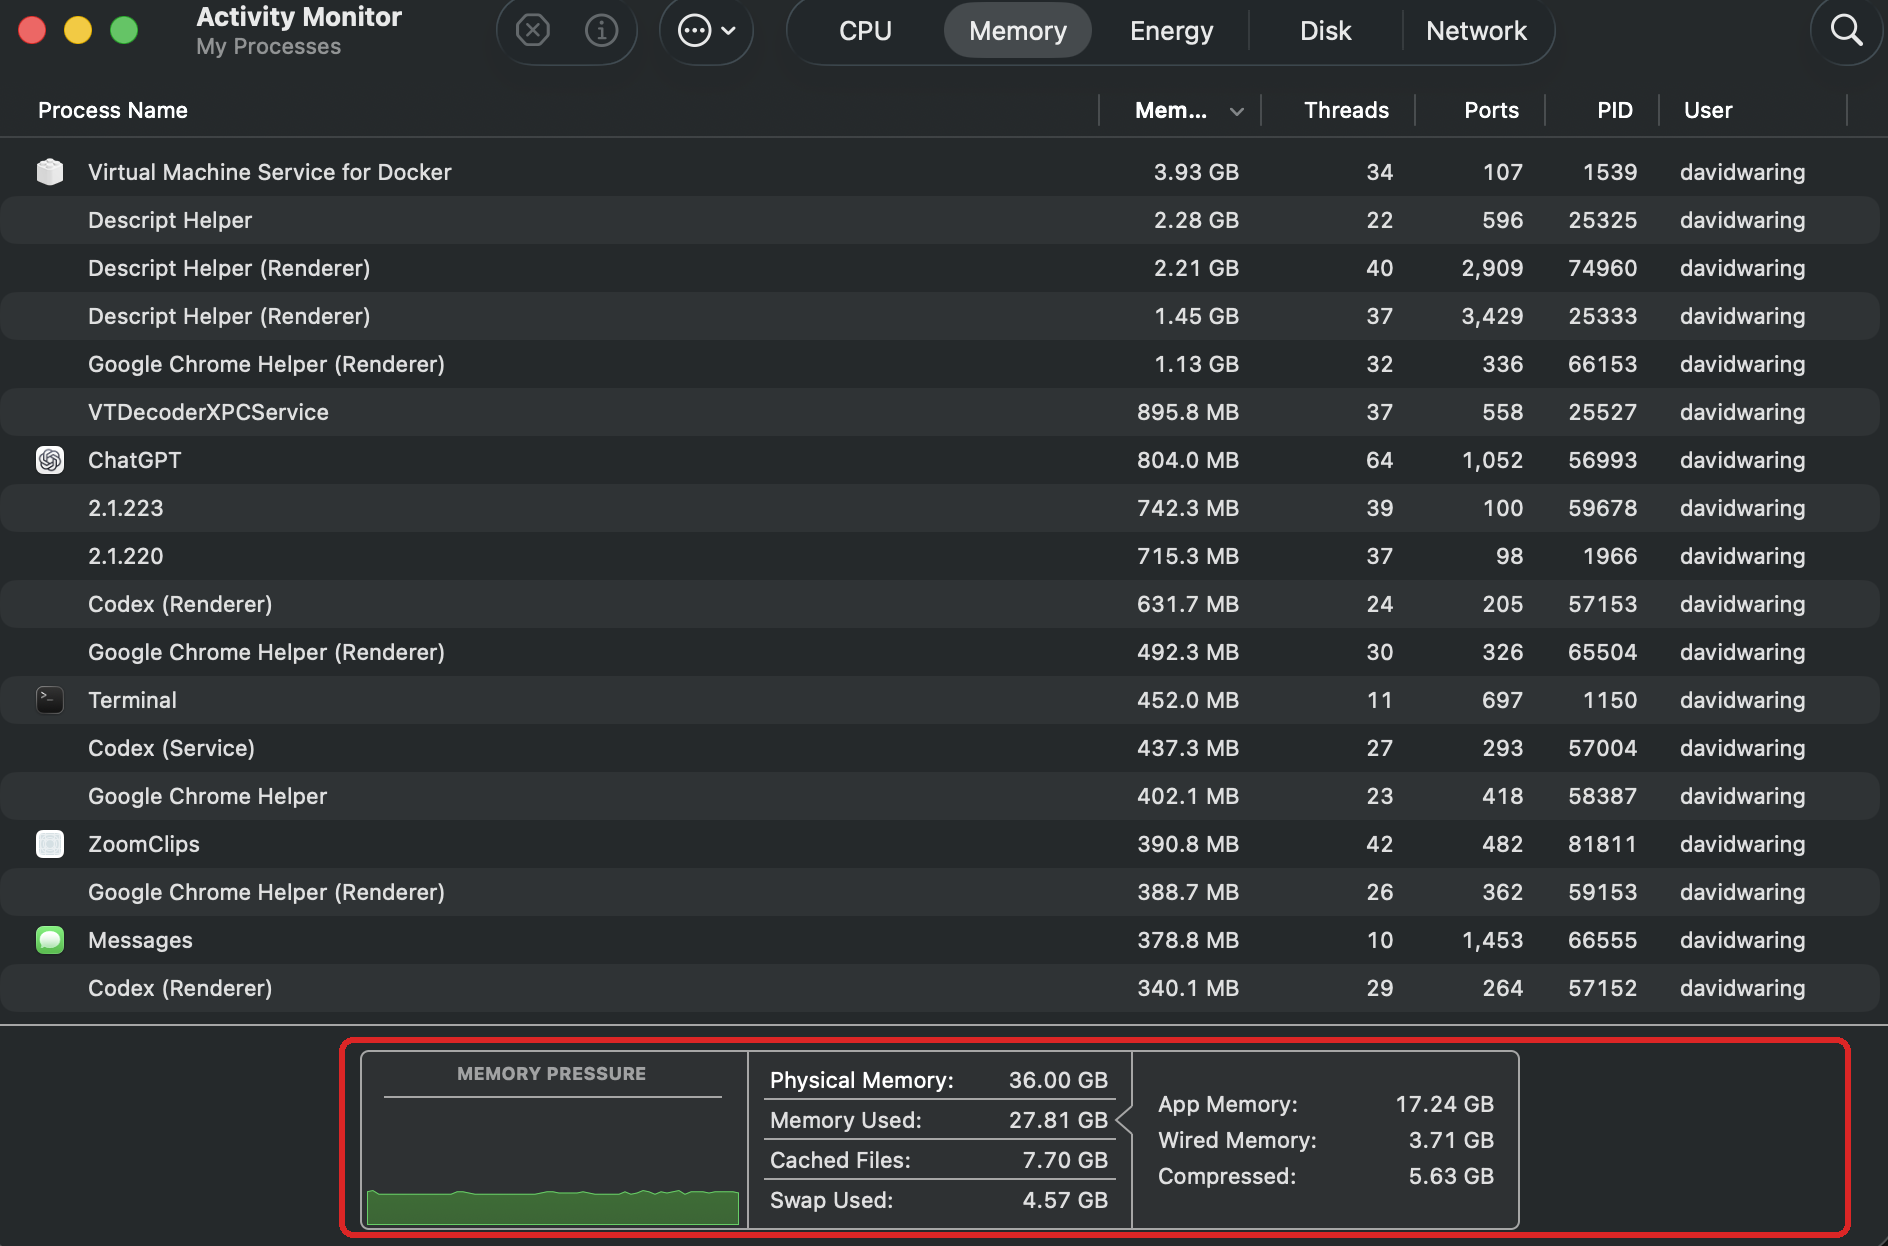Sort by the Process Name column header
Screen dimensions: 1888x1246
pyautogui.click(x=112, y=110)
